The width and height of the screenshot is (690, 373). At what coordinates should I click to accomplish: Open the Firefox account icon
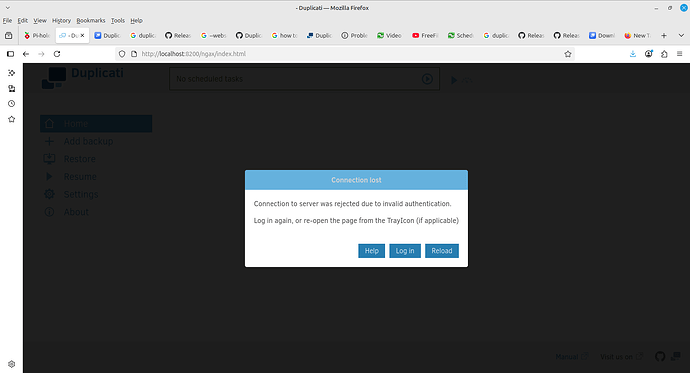coord(649,54)
